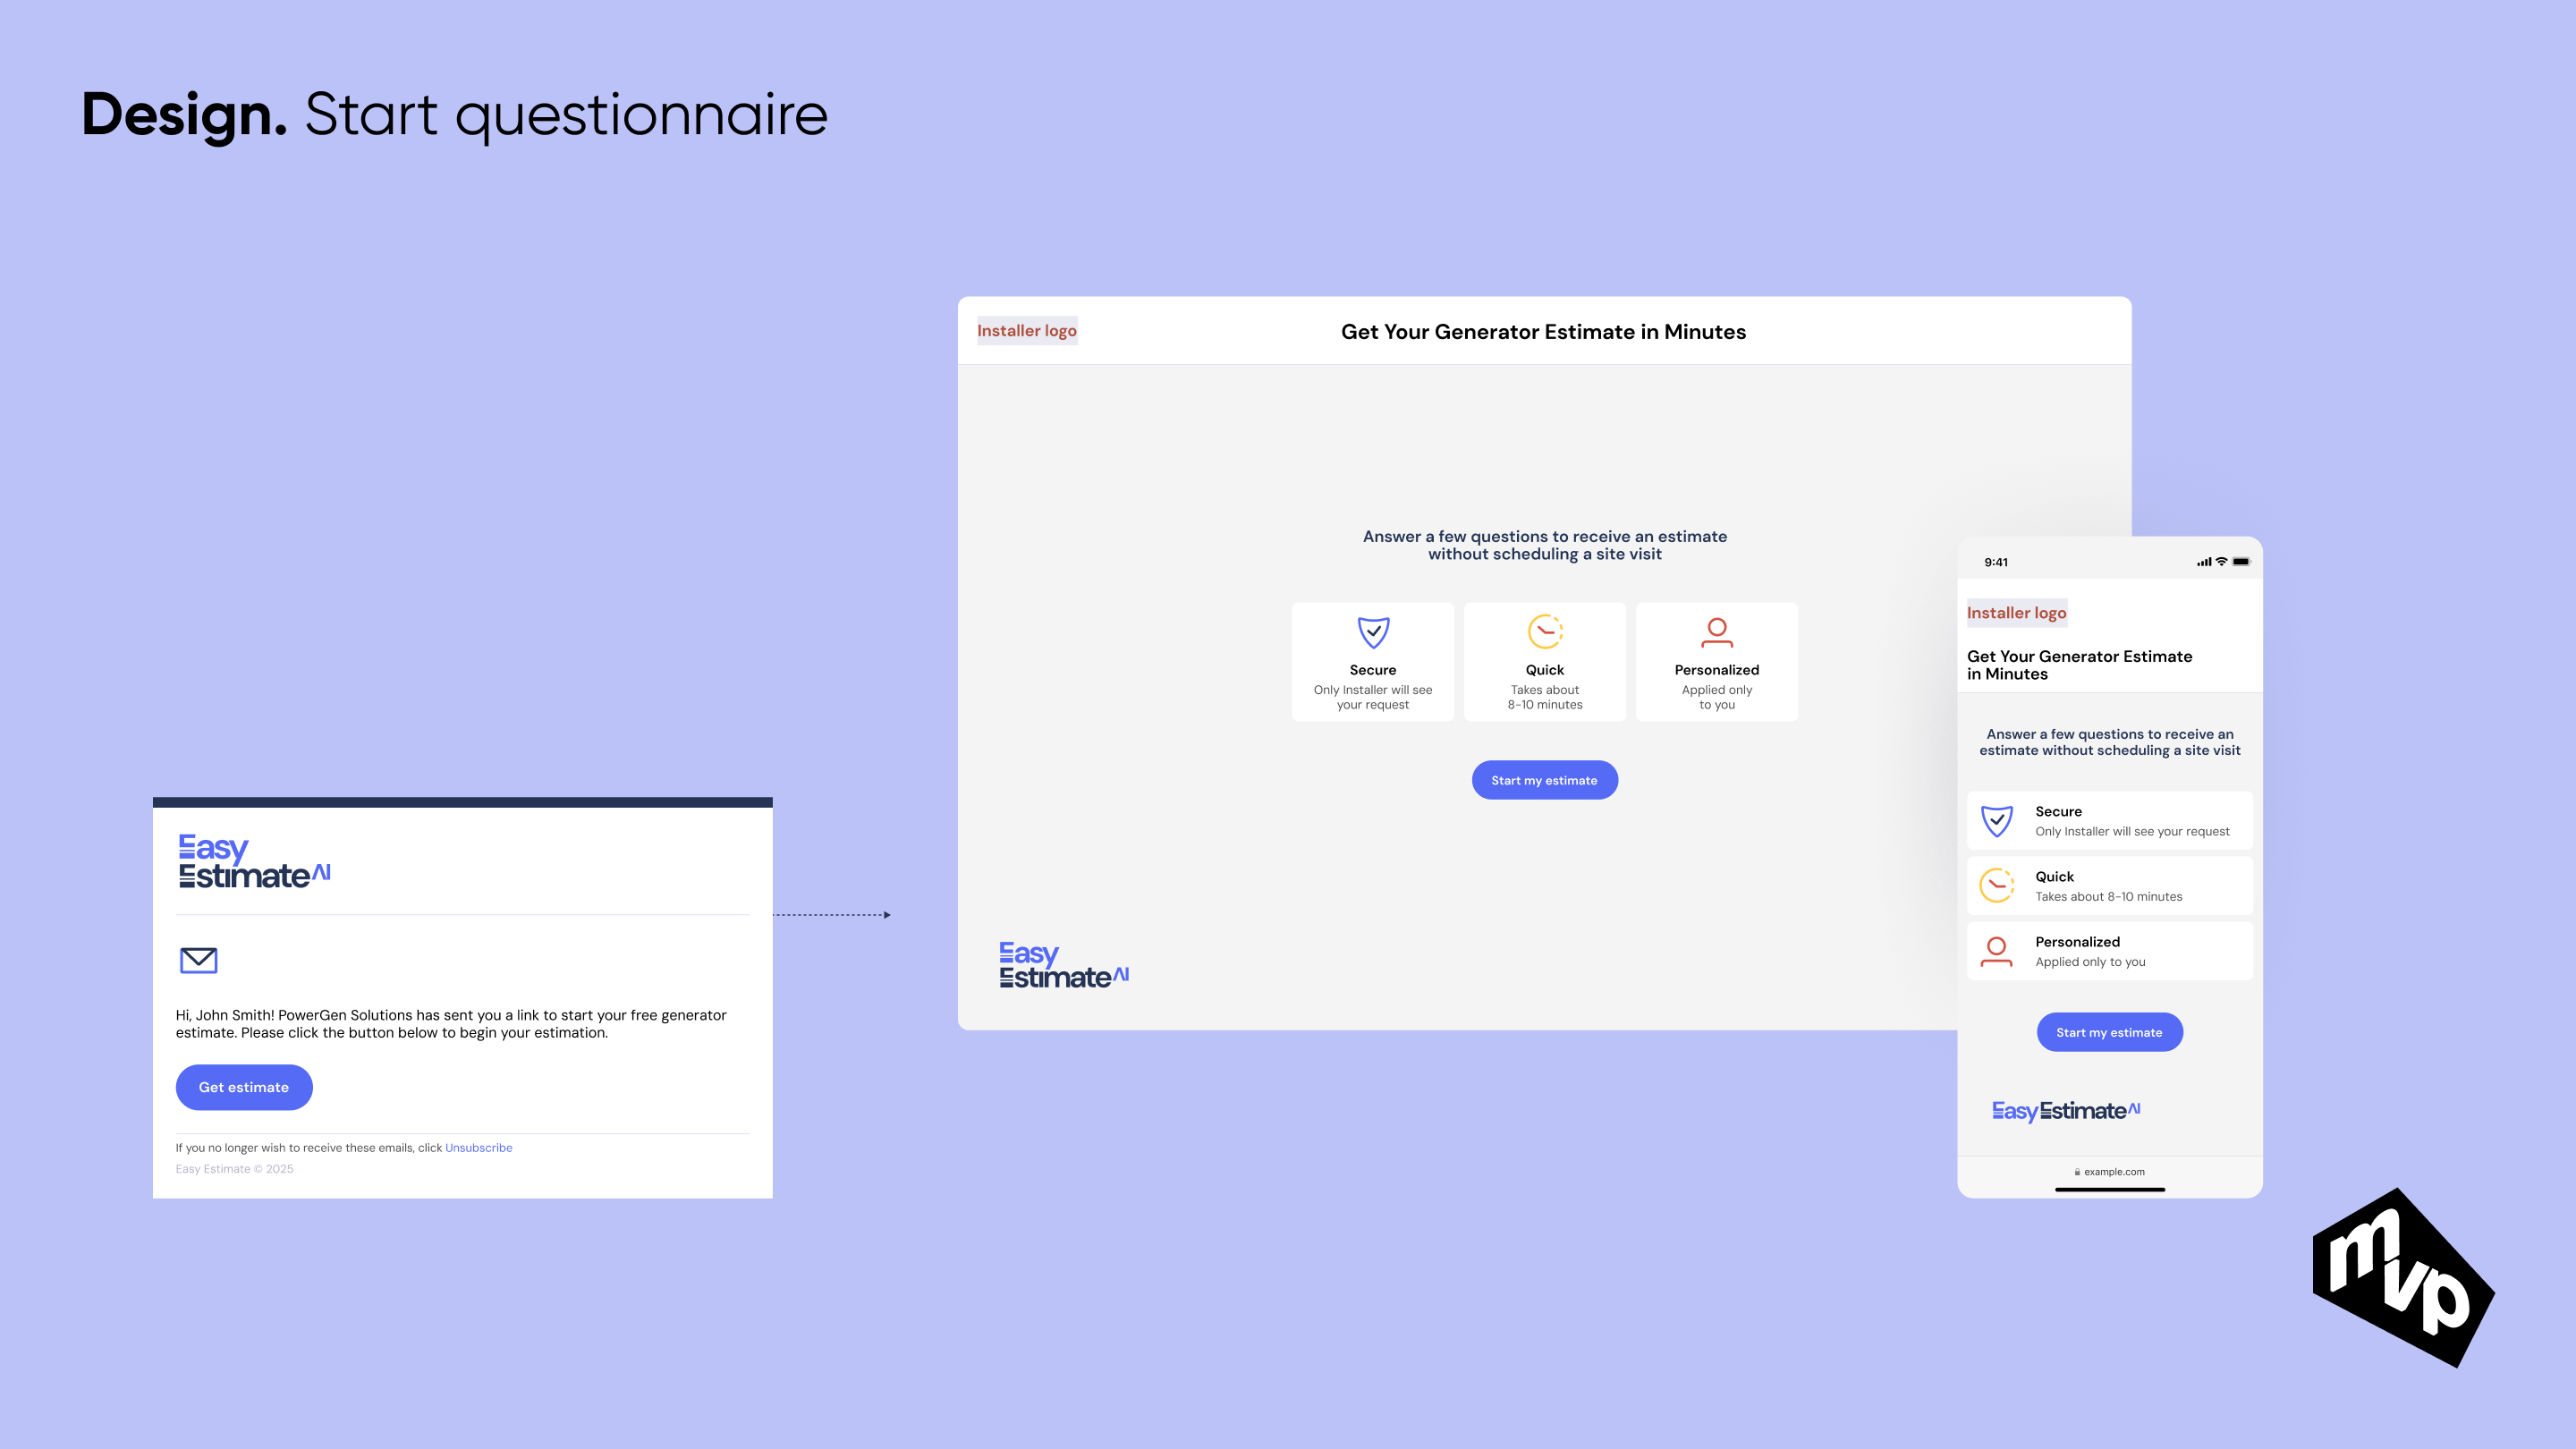Tap the mobile Start my estimate button
Image resolution: width=2576 pixels, height=1449 pixels.
pyautogui.click(x=2109, y=1032)
